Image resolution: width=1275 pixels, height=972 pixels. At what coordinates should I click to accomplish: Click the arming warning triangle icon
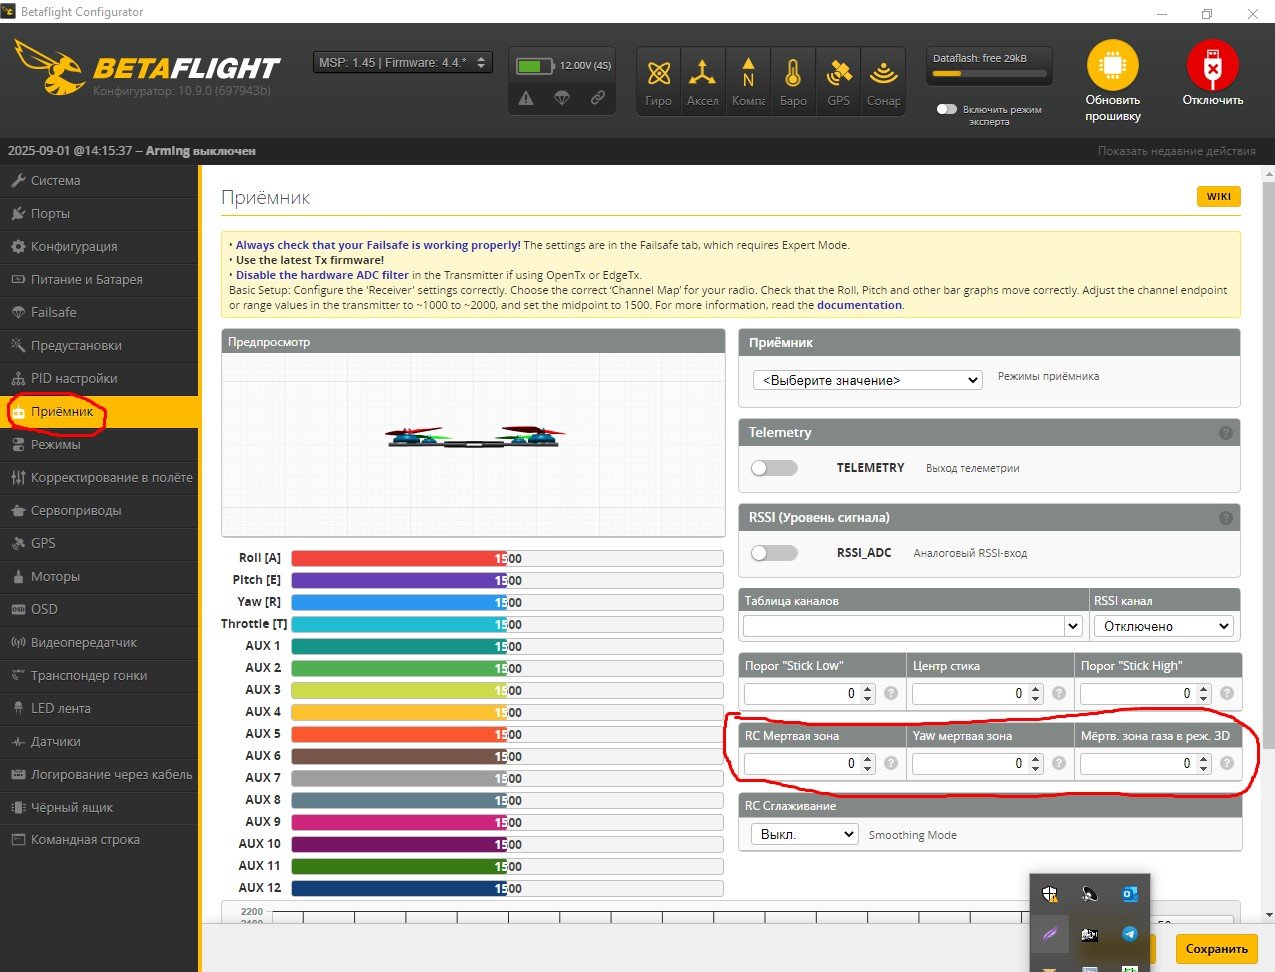[526, 98]
